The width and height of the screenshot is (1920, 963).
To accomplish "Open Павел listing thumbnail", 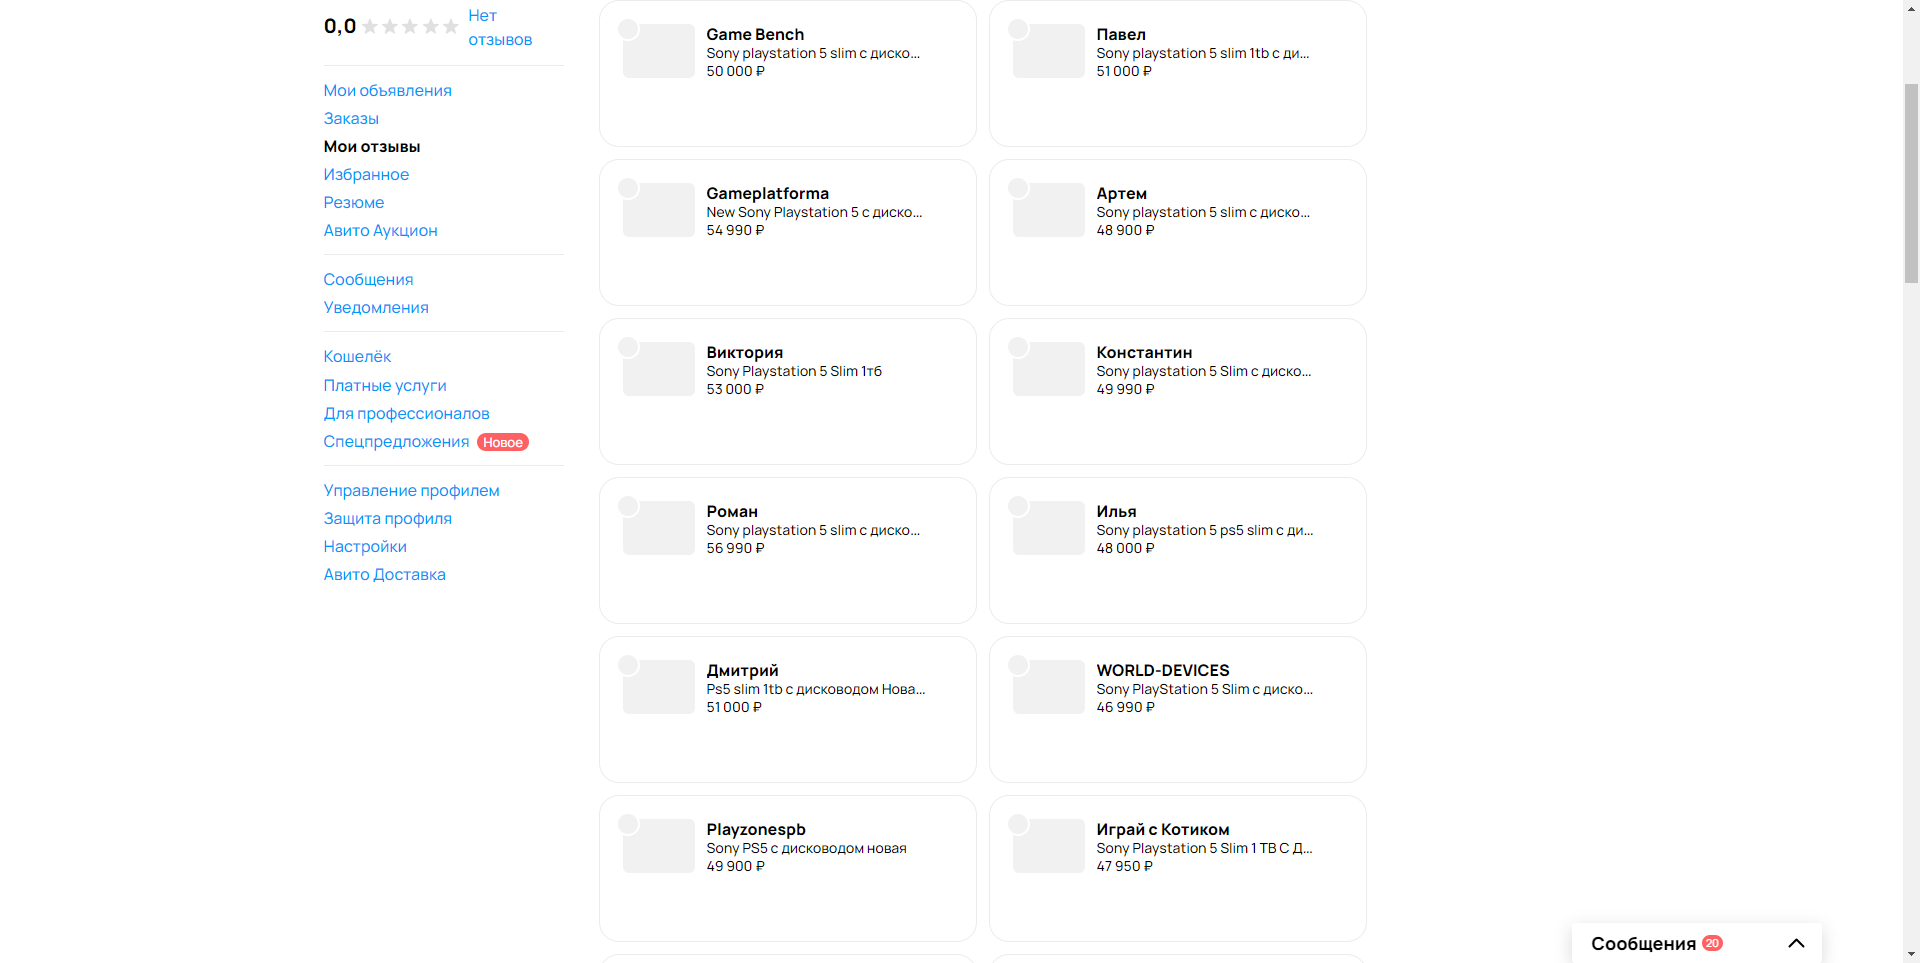I will [1048, 51].
